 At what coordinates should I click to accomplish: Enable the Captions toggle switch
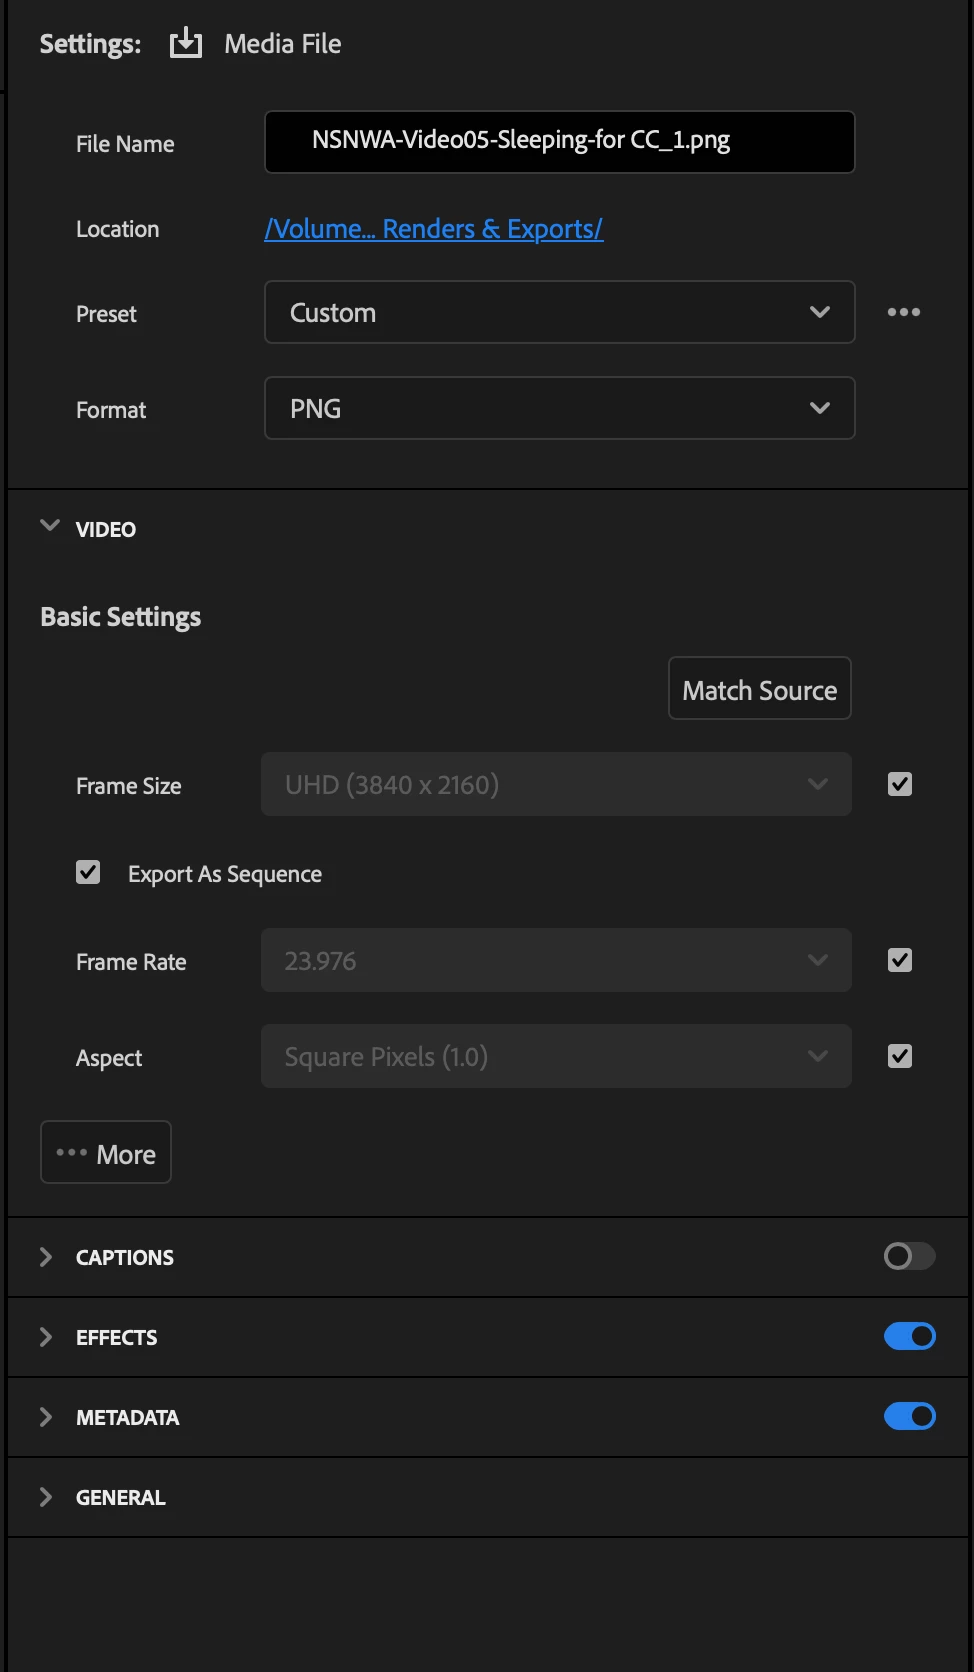pyautogui.click(x=909, y=1256)
